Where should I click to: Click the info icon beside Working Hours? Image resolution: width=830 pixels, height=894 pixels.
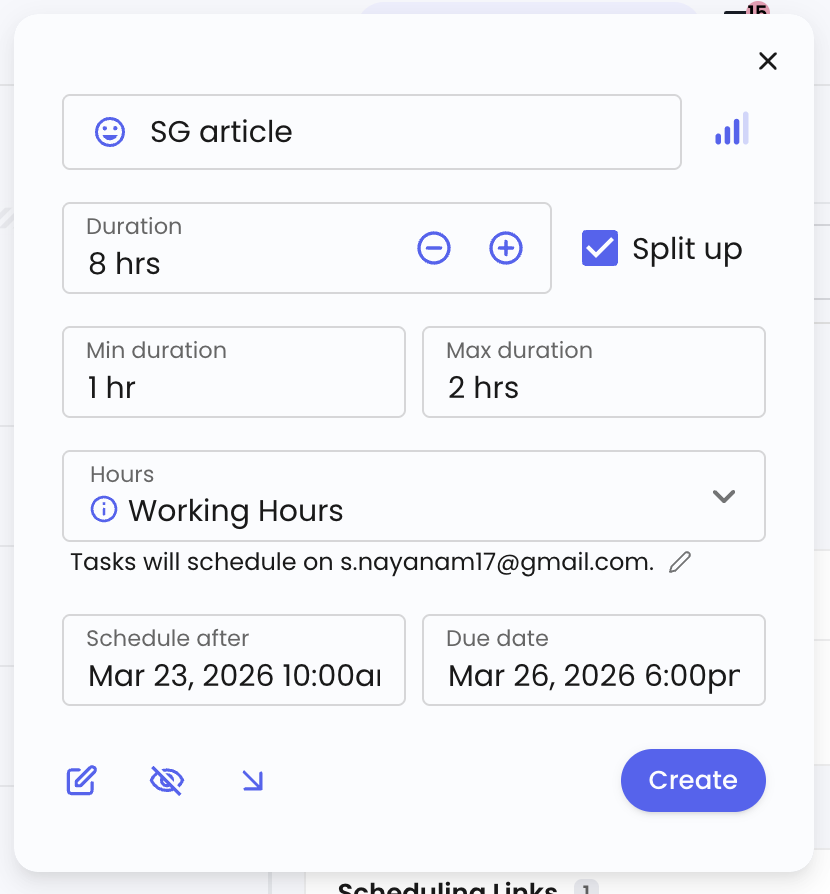coord(104,509)
